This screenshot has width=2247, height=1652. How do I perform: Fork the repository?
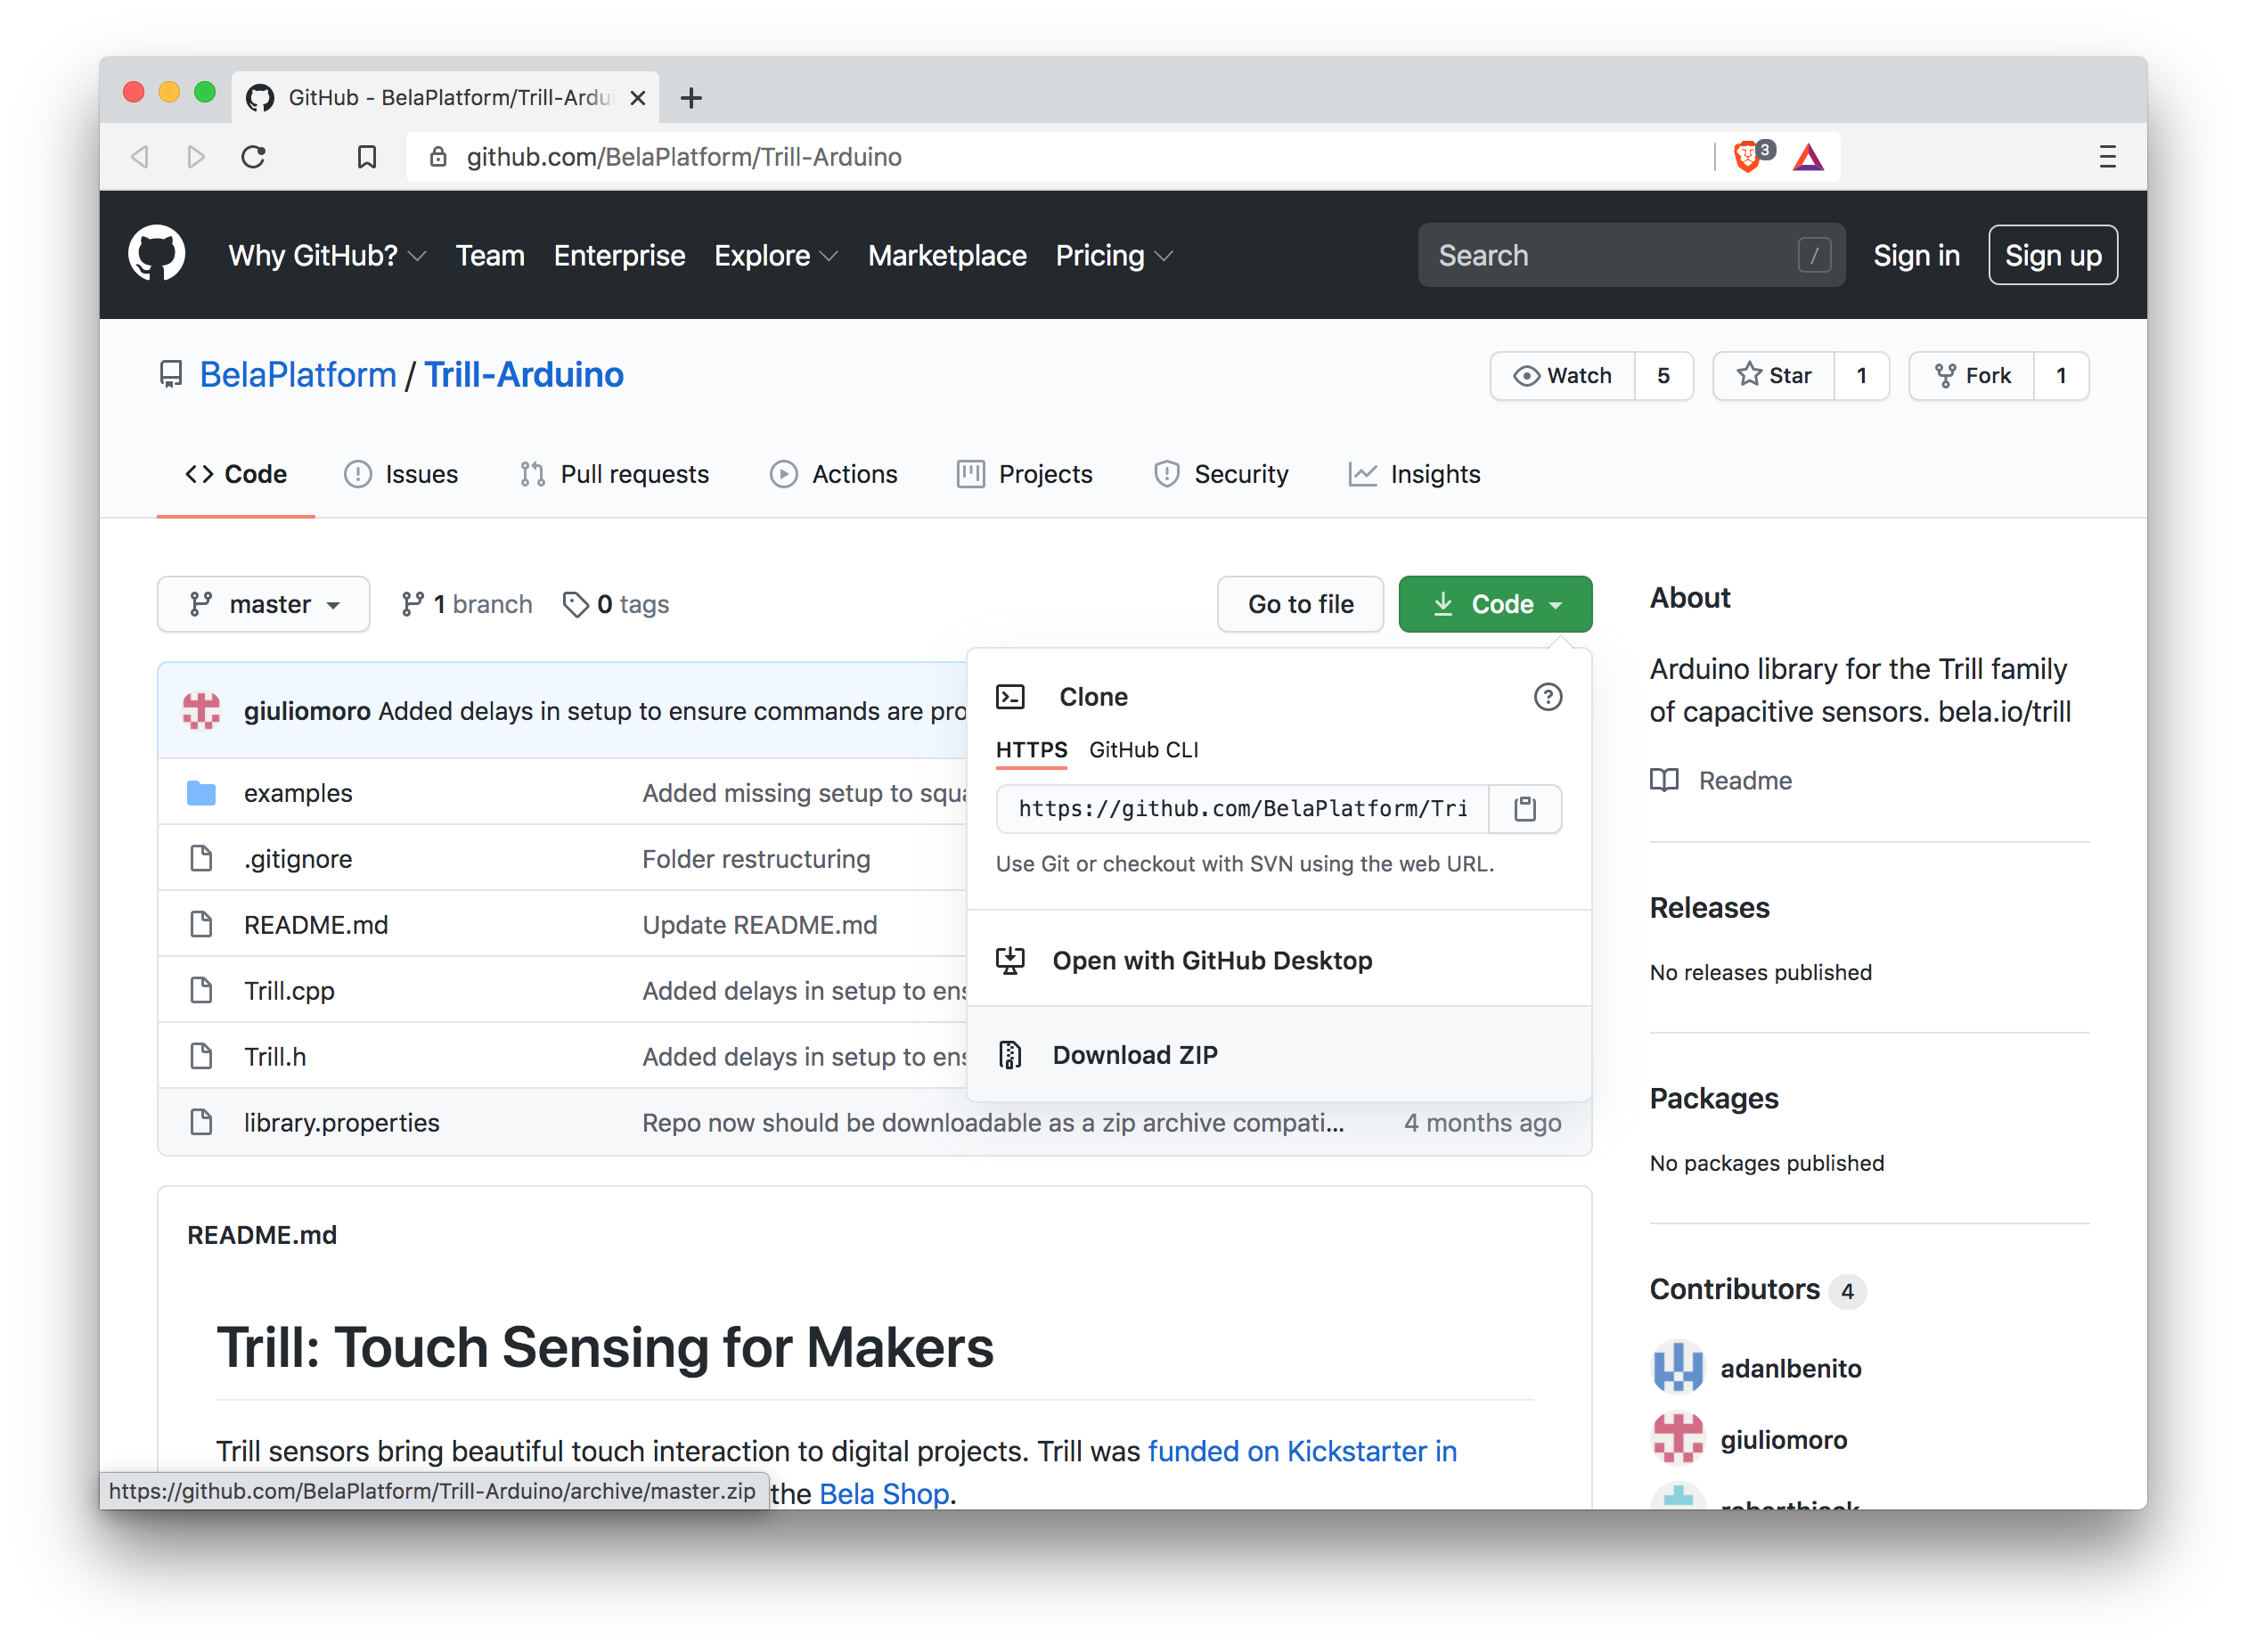tap(1971, 376)
